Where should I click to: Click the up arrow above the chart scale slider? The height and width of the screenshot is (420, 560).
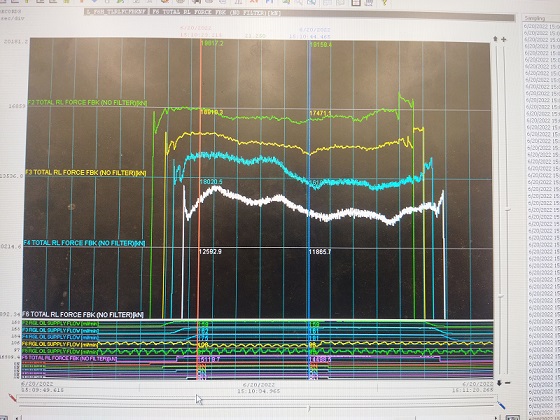click(x=495, y=39)
